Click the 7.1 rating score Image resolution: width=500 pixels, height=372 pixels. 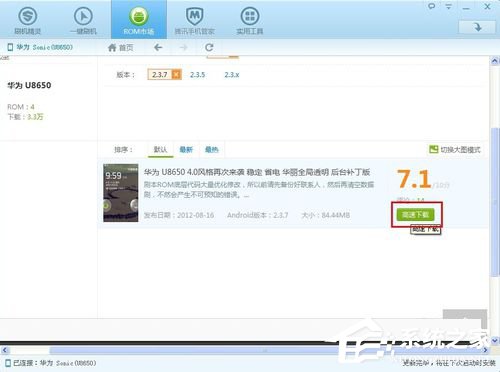(414, 179)
